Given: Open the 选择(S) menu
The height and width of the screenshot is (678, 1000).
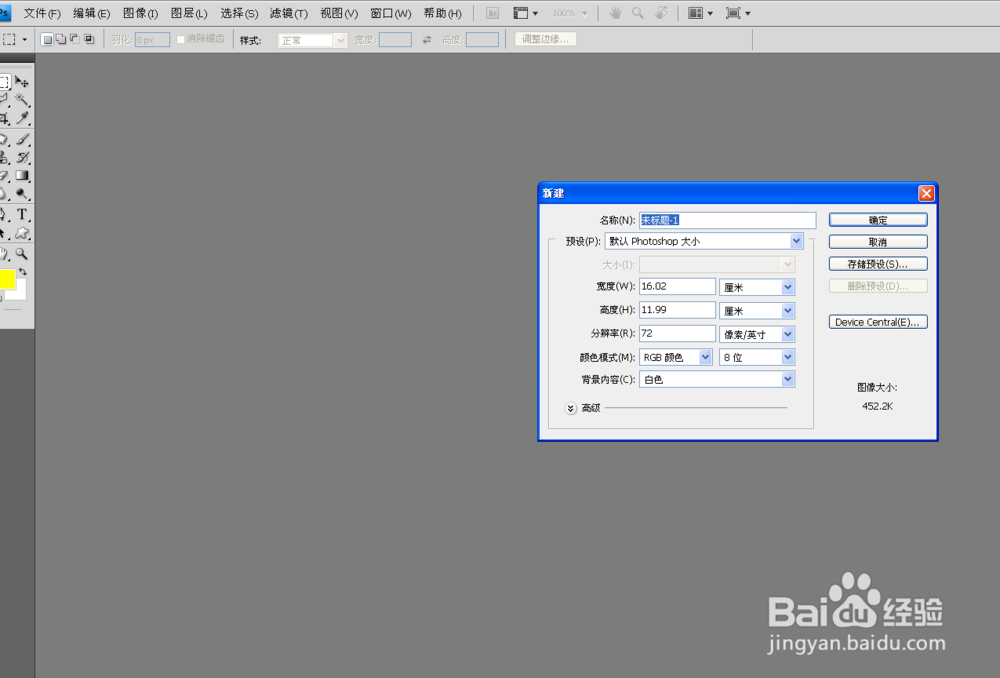Looking at the screenshot, I should point(239,13).
